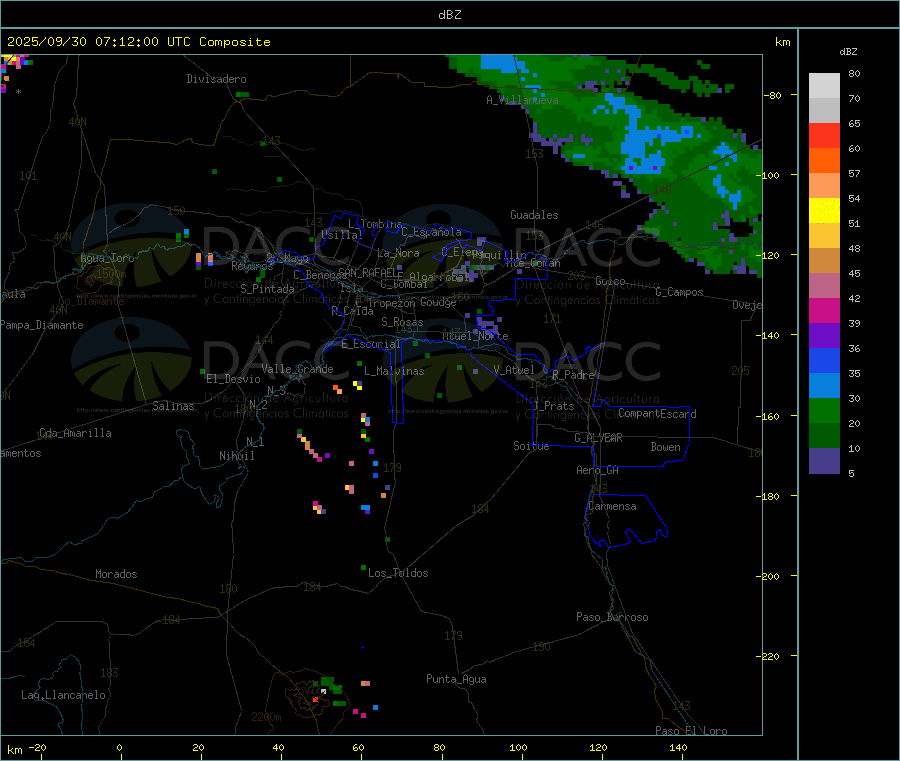Image resolution: width=900 pixels, height=761 pixels.
Task: Click the Cda_Amarilla label
Action: point(75,433)
